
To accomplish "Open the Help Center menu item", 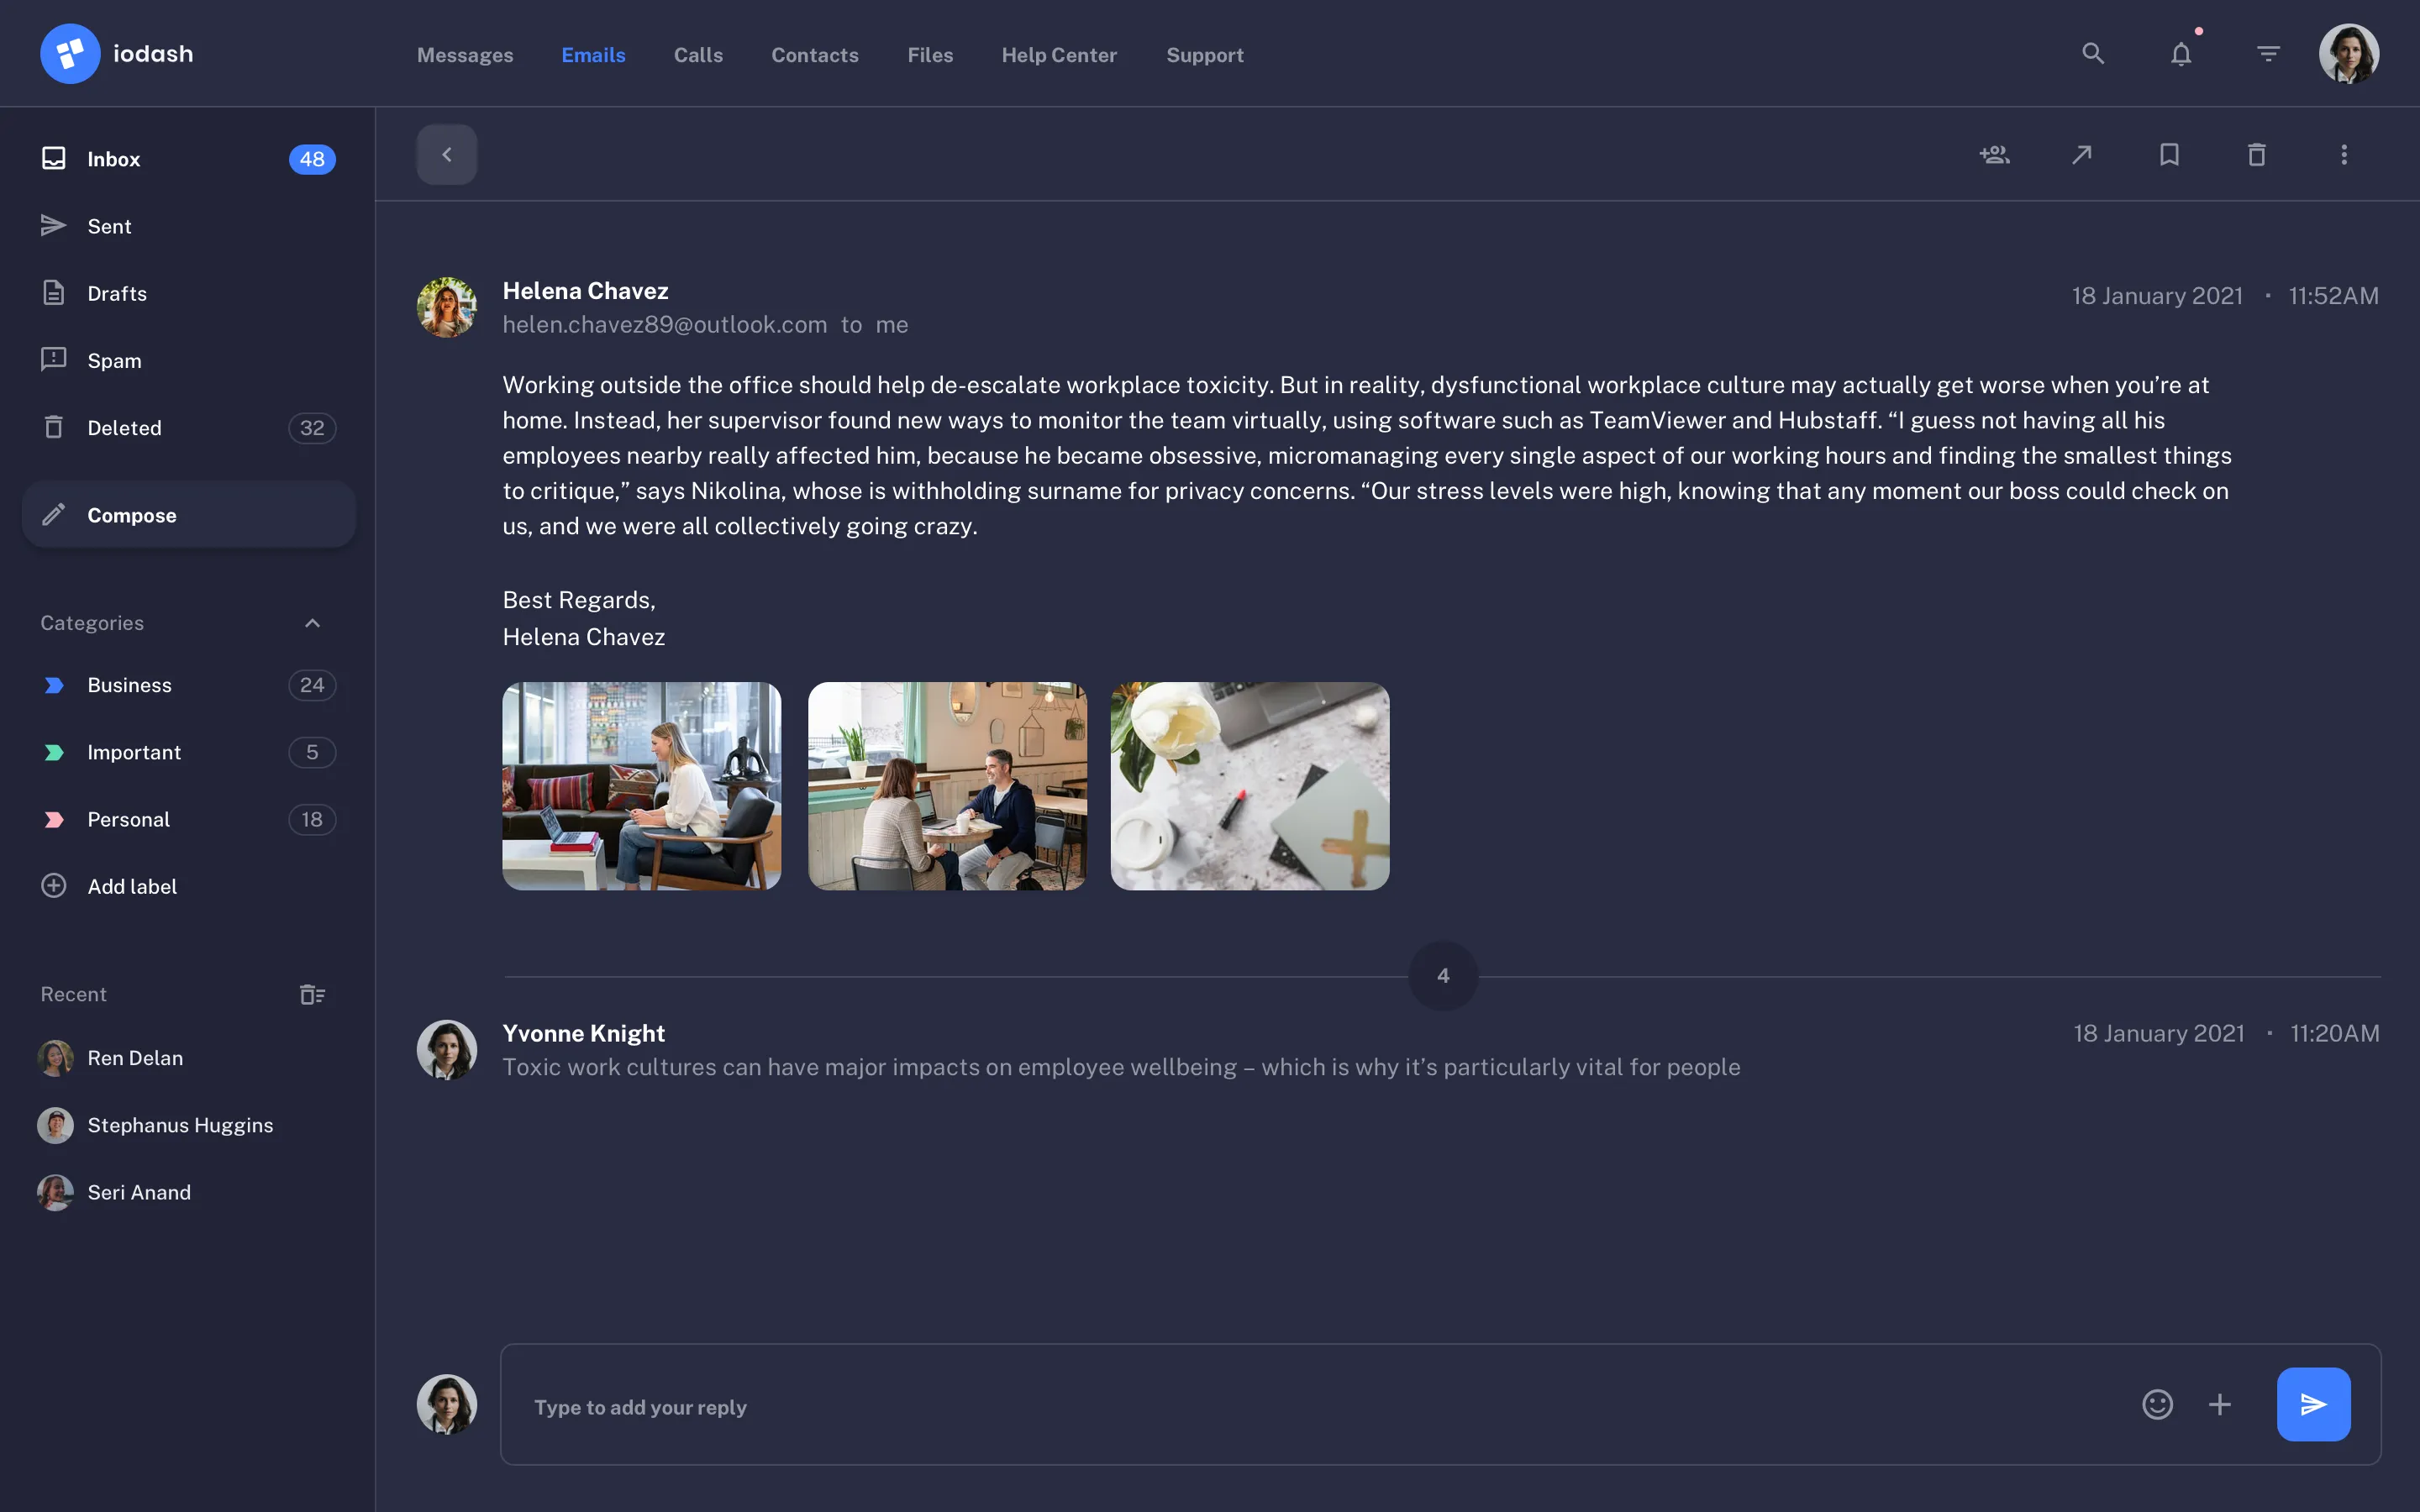I will point(1059,55).
